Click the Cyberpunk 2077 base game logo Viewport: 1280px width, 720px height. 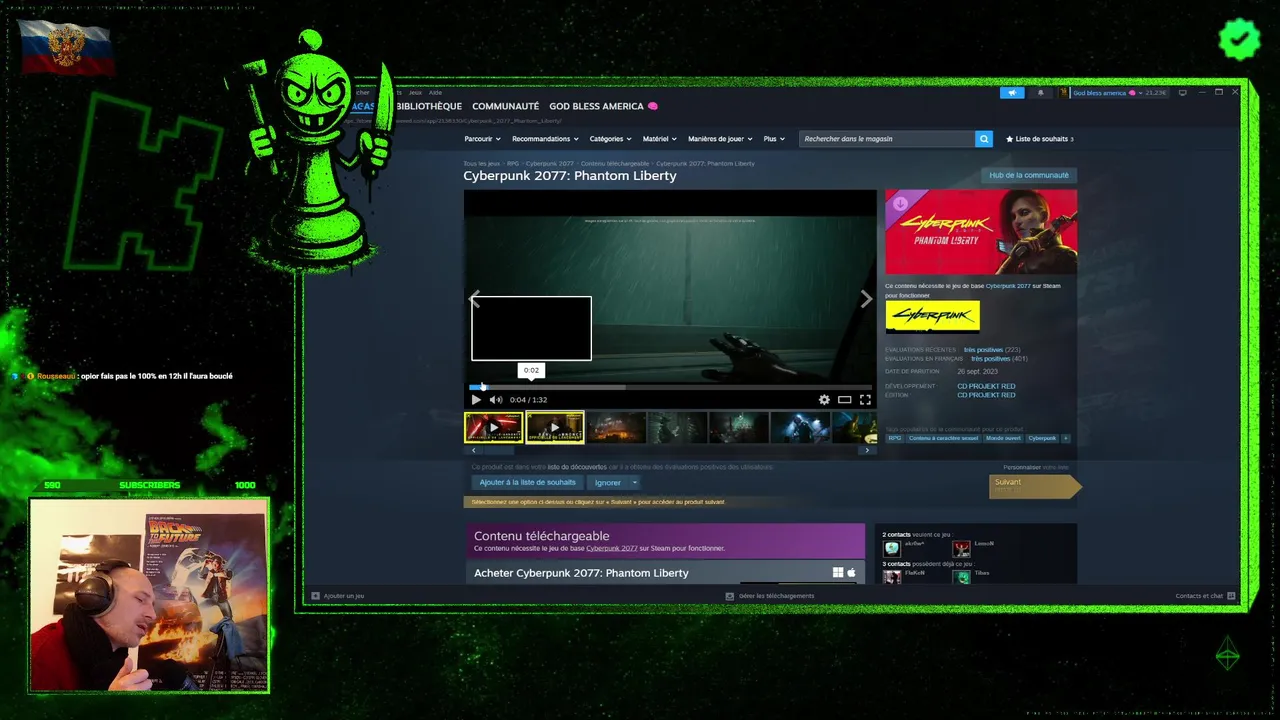point(932,316)
